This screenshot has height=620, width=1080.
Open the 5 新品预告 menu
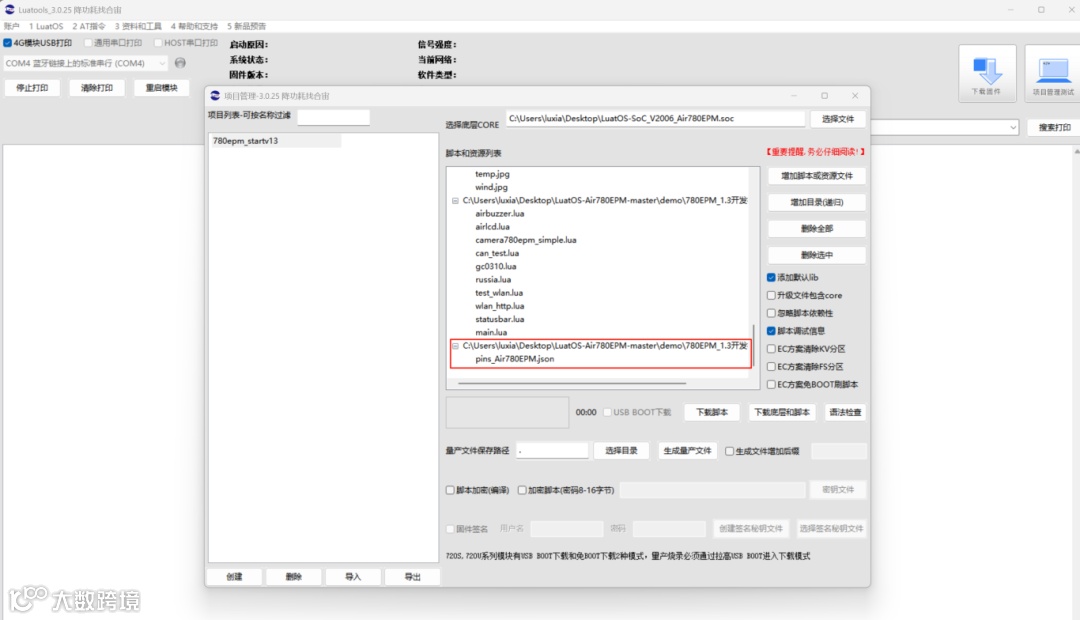pyautogui.click(x=247, y=26)
